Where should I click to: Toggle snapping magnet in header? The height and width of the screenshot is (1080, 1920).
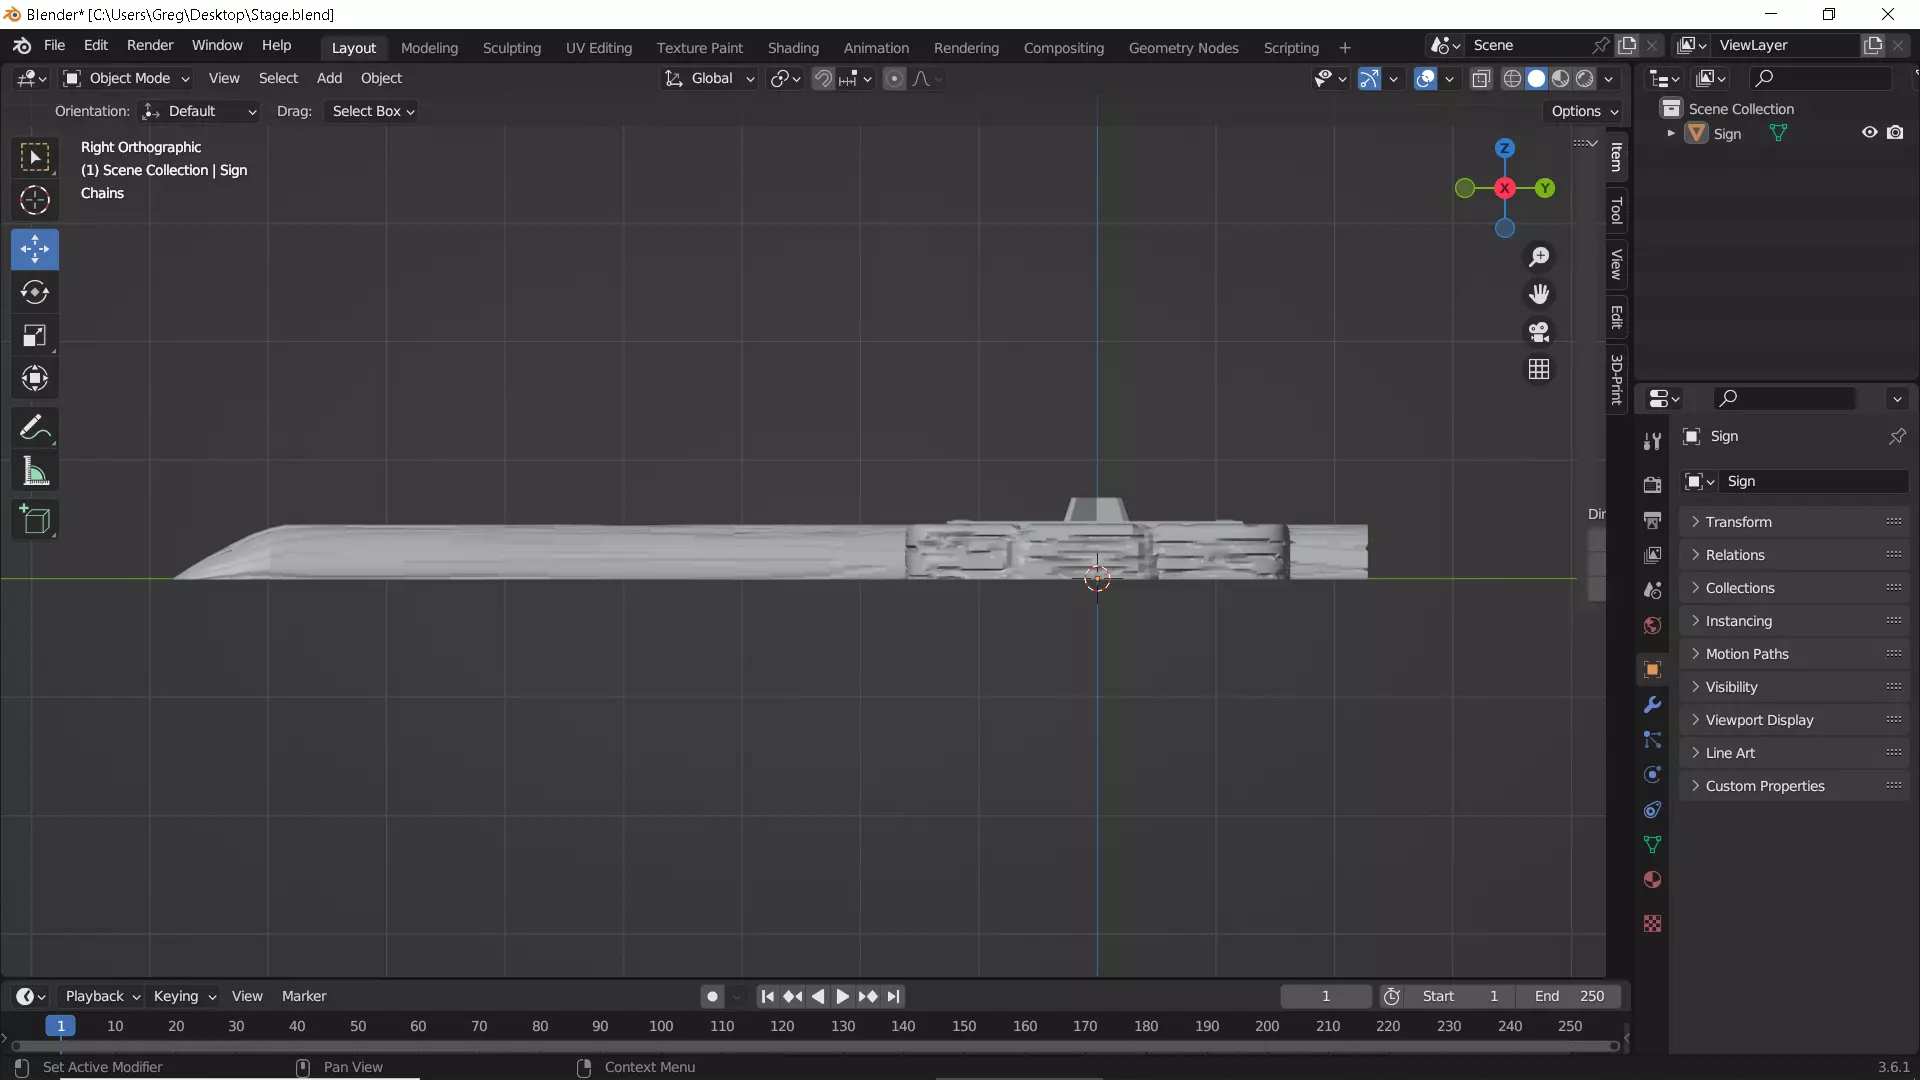tap(823, 78)
